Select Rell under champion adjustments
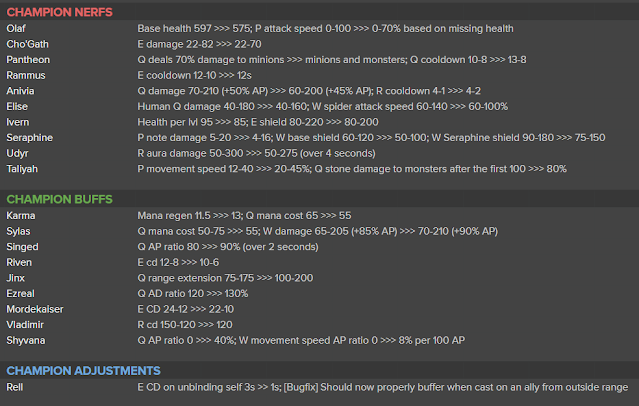Image resolution: width=639 pixels, height=406 pixels. pos(15,387)
